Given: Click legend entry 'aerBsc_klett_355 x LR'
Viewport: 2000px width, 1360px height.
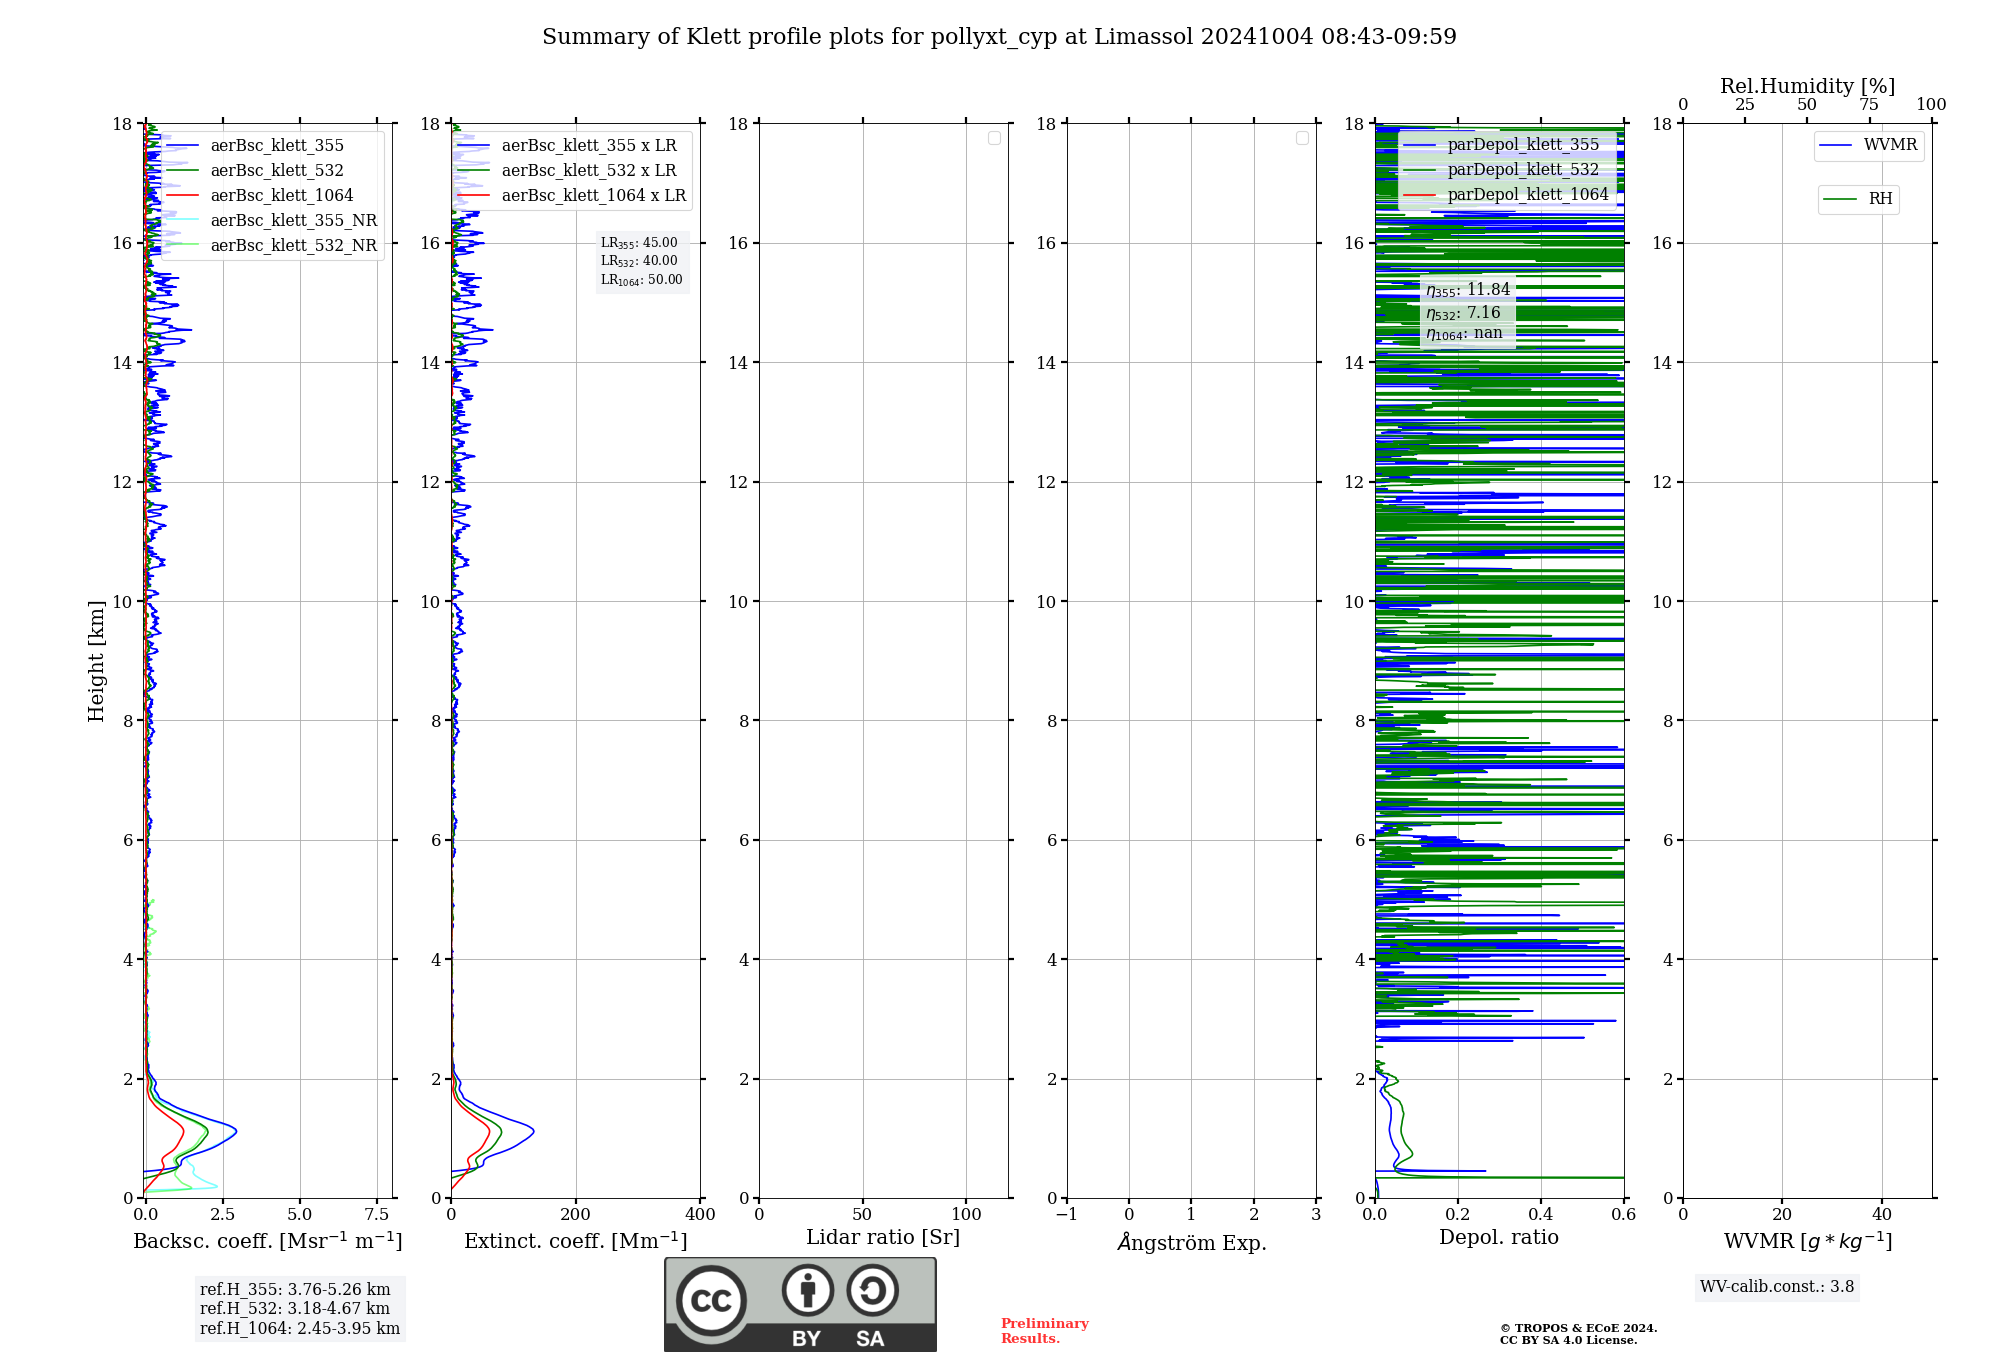Looking at the screenshot, I should (589, 145).
